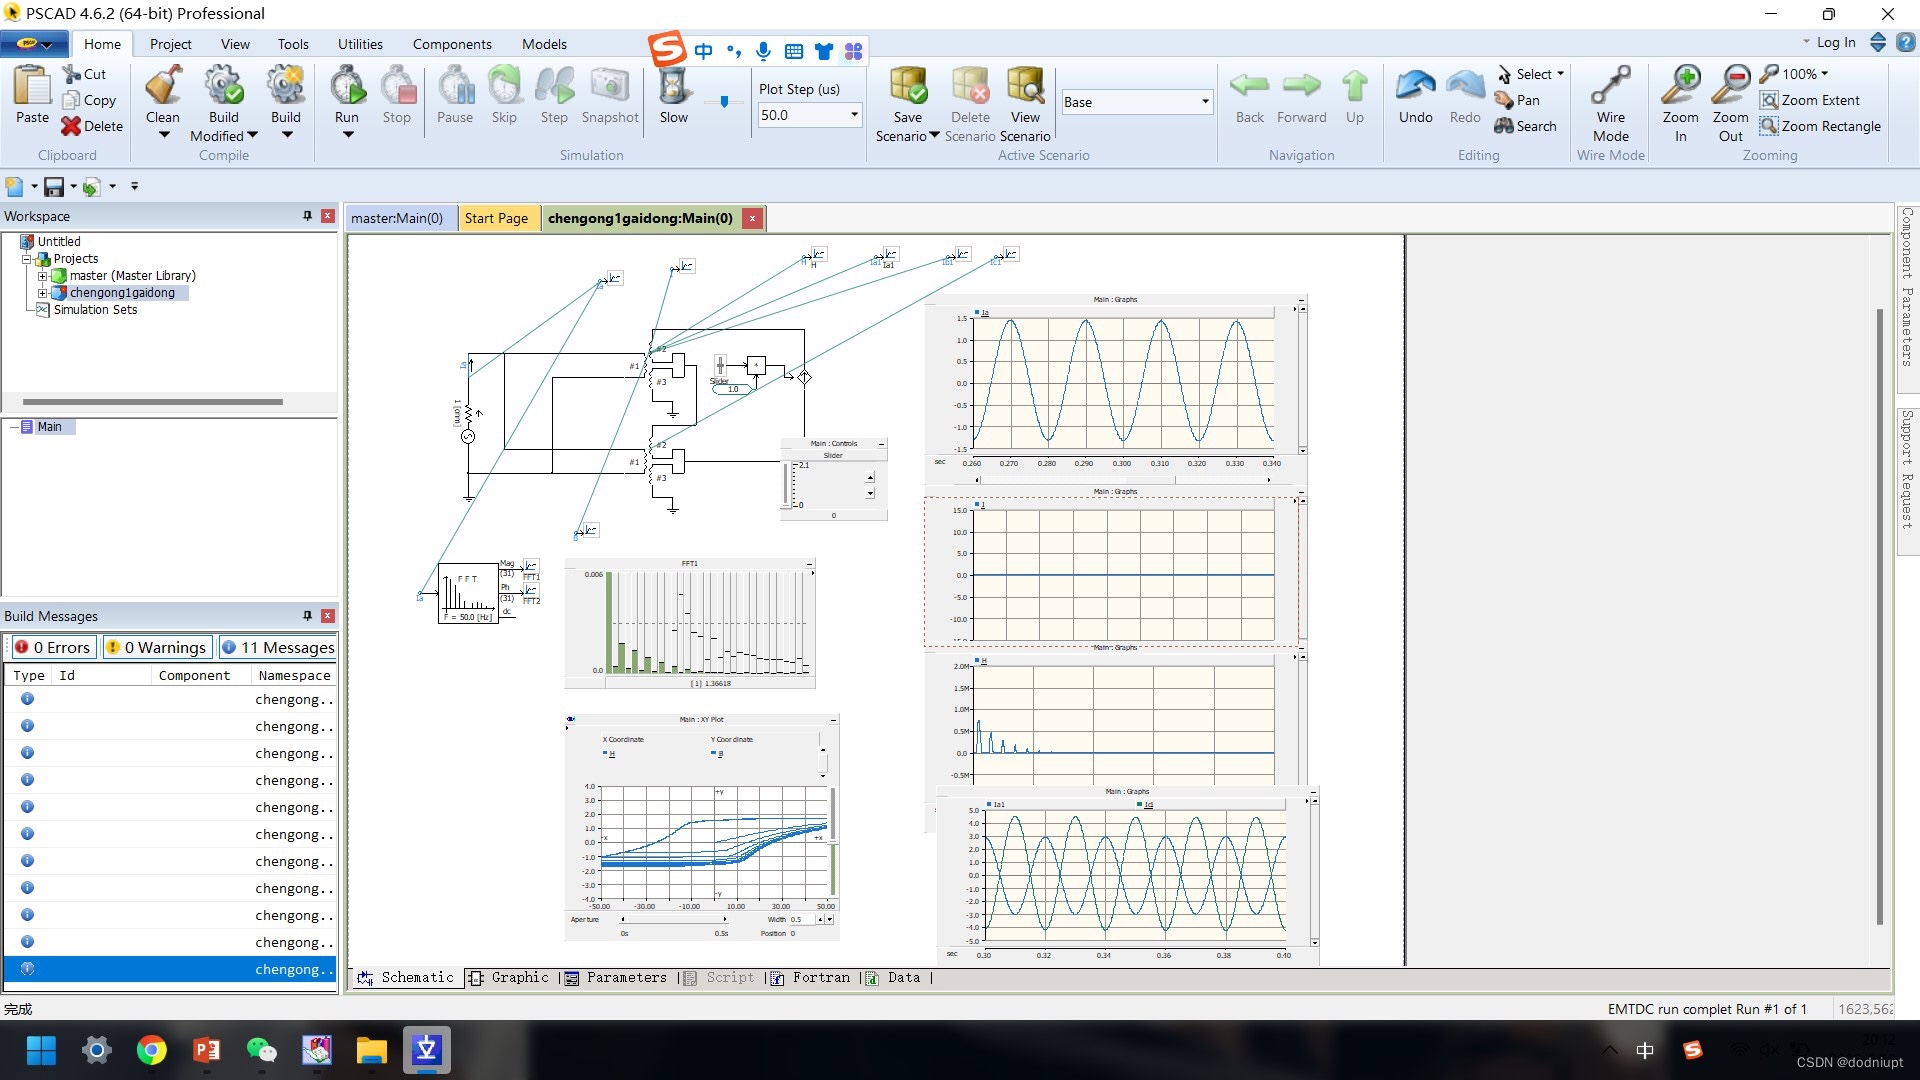This screenshot has height=1080, width=1920.
Task: Open the Components ribbon tab
Action: (452, 44)
